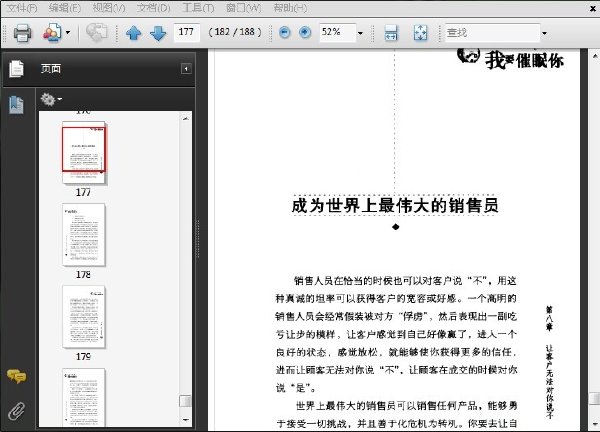Screen dimensions: 600x432
Task: Click the 页面 panel title
Action: coord(51,69)
